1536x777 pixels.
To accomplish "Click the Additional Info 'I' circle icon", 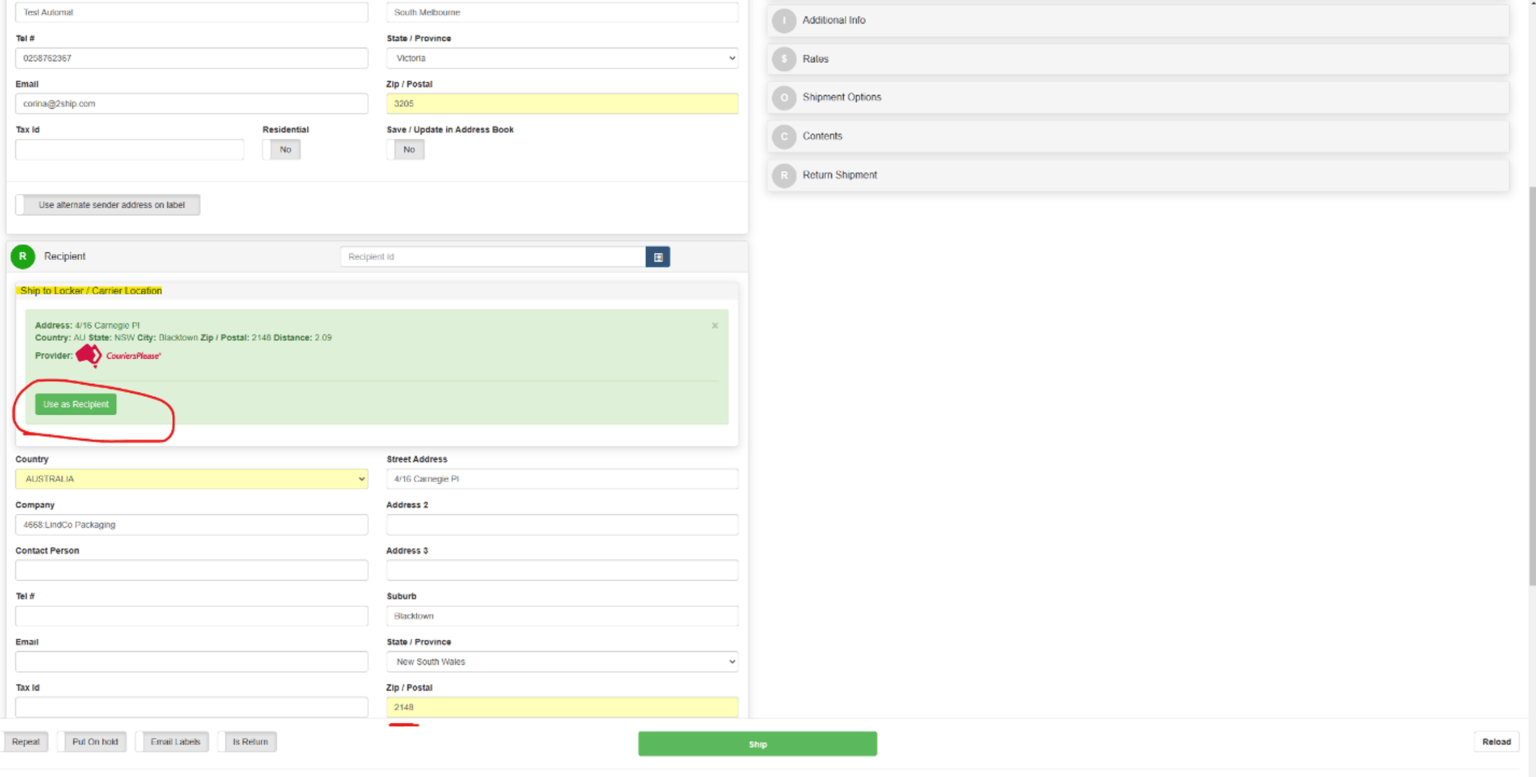I will click(x=784, y=20).
